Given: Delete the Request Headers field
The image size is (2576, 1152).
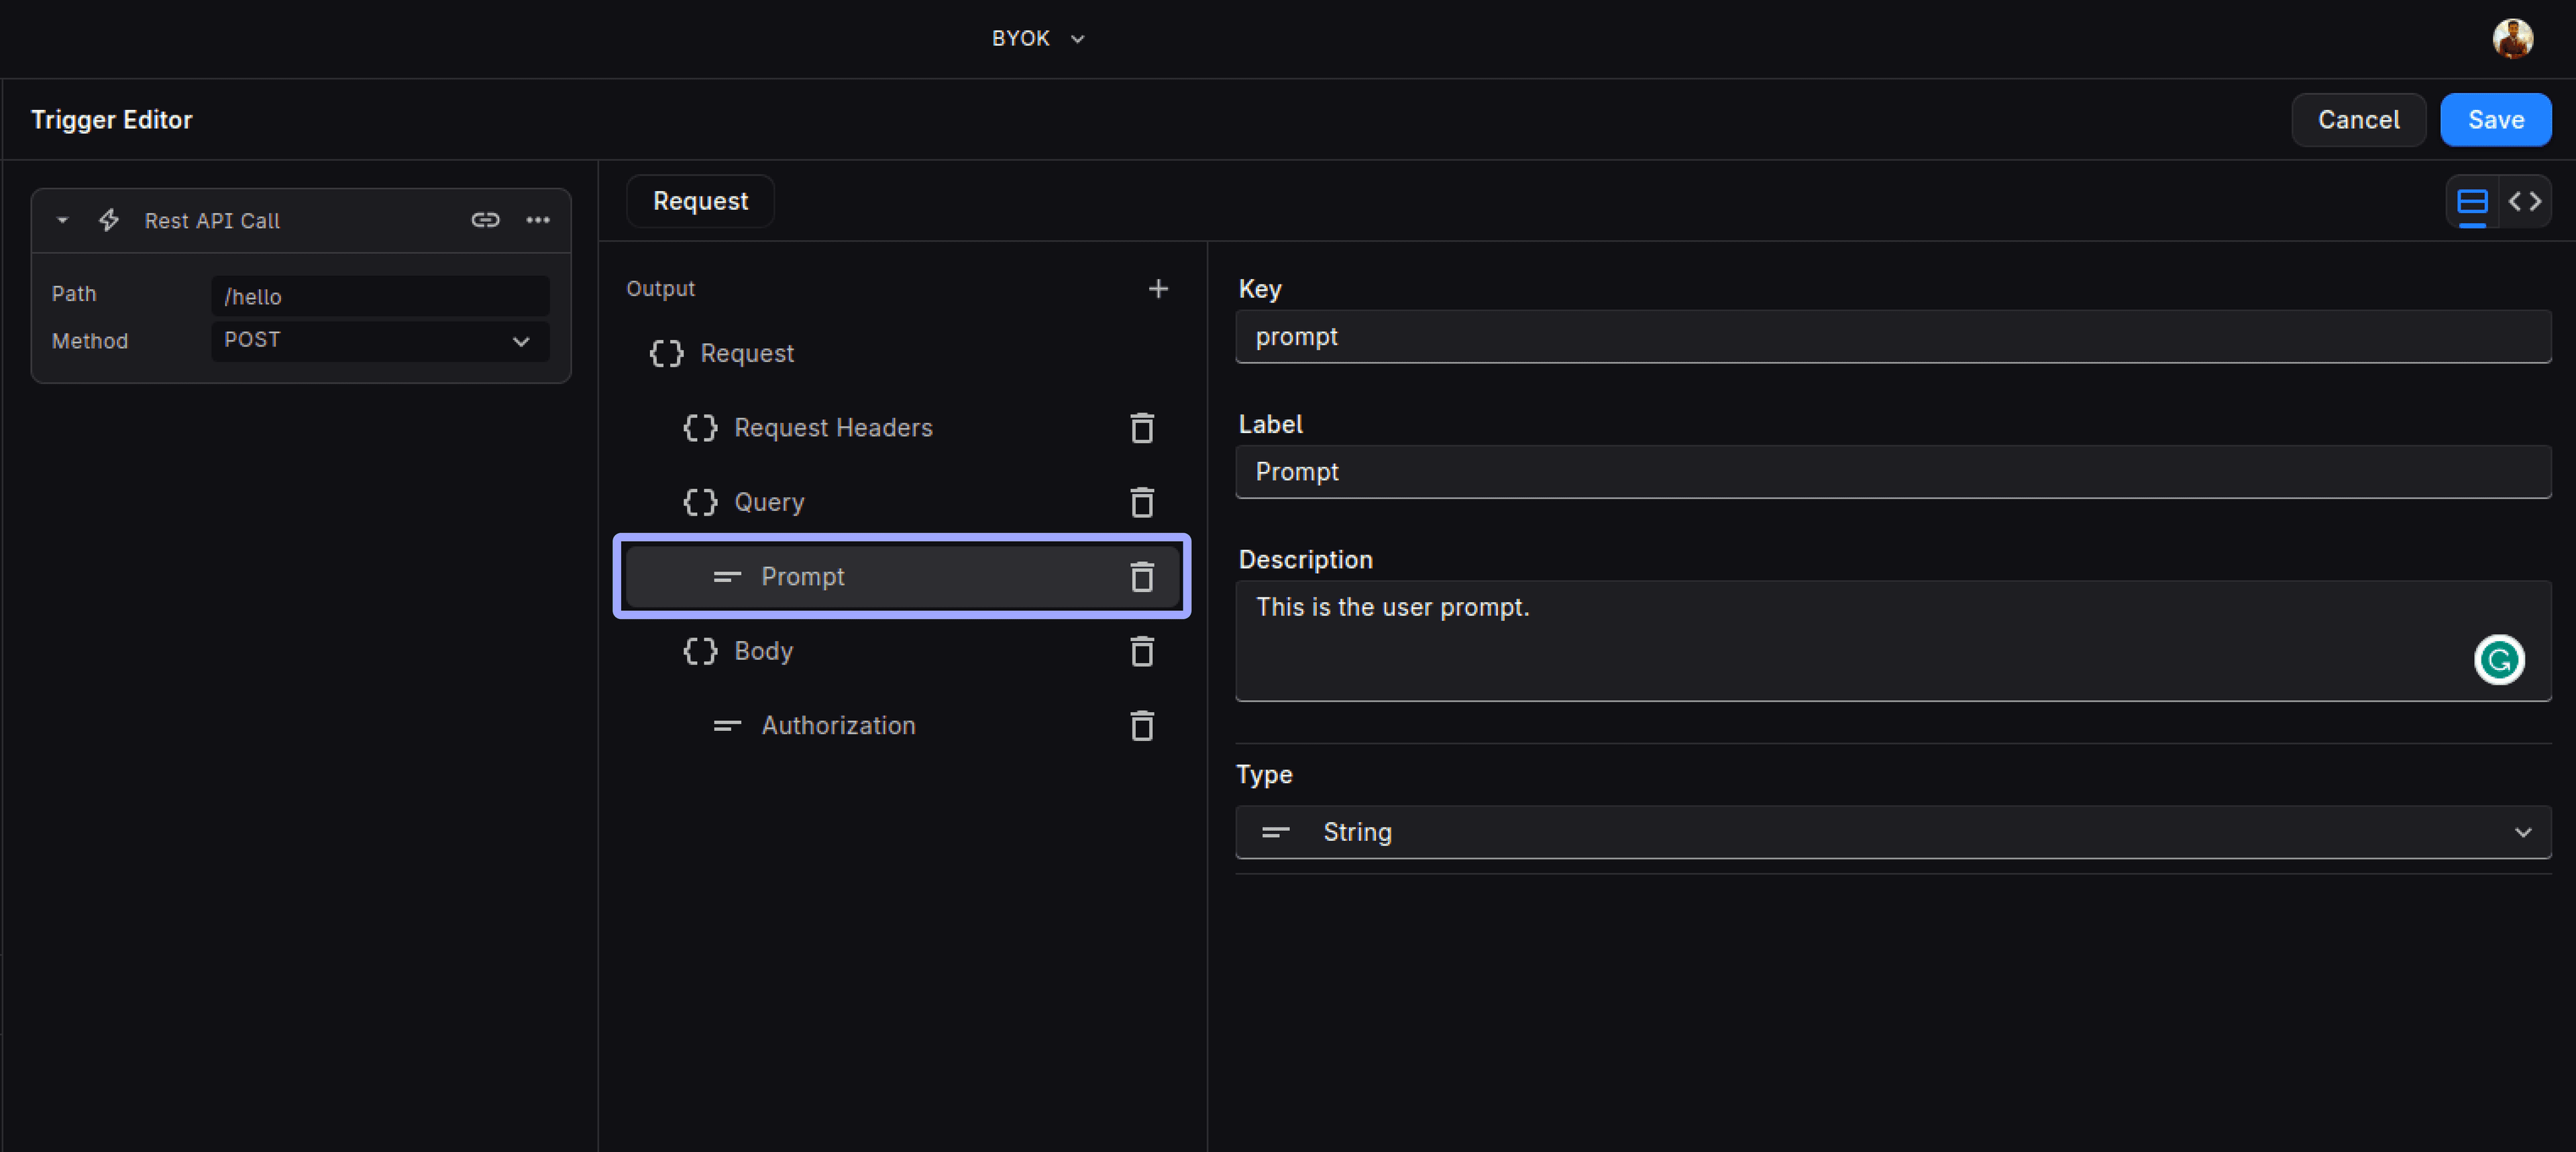Looking at the screenshot, I should point(1142,428).
